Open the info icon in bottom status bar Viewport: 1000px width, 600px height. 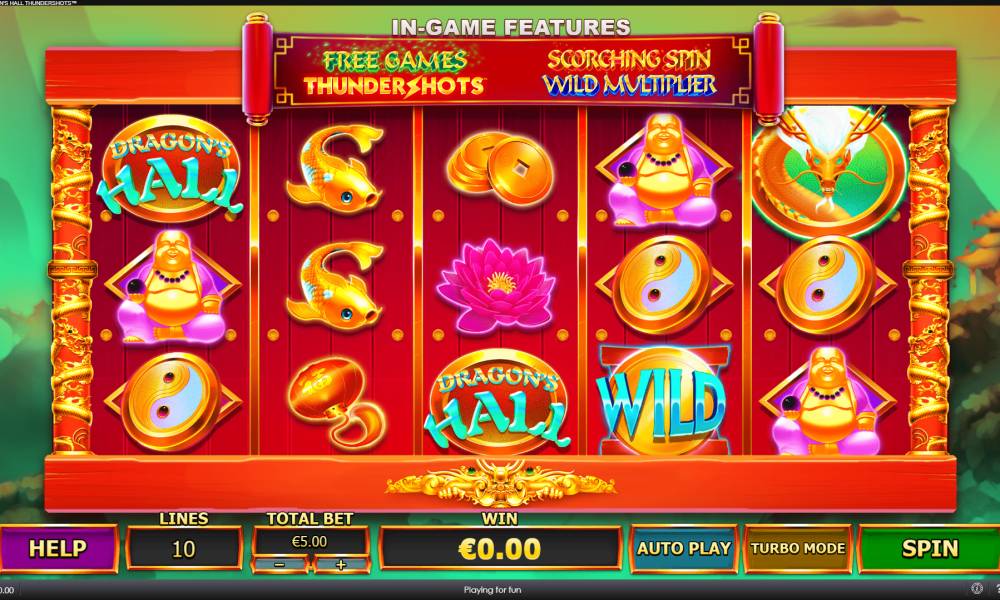coord(976,589)
